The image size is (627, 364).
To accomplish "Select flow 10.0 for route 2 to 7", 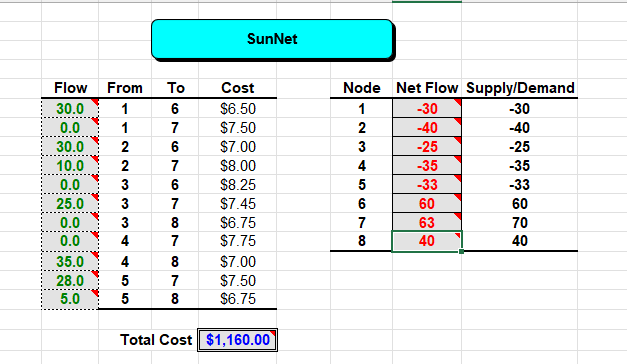I will (x=70, y=166).
